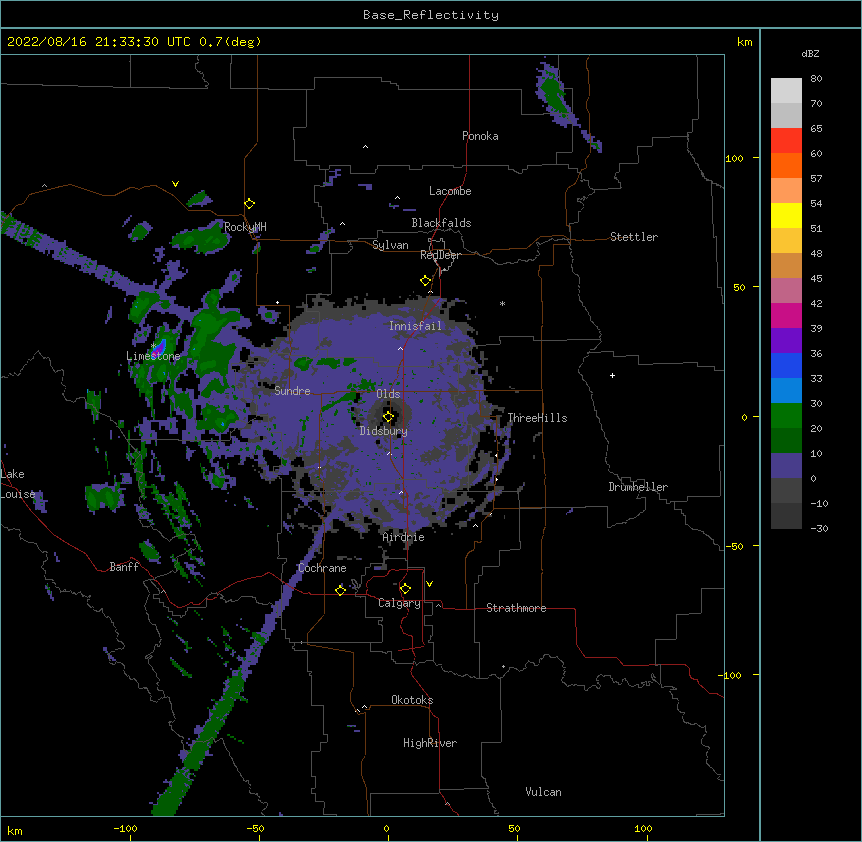Click the -50 km mark on right axis
Image resolution: width=862 pixels, height=842 pixels.
[734, 546]
